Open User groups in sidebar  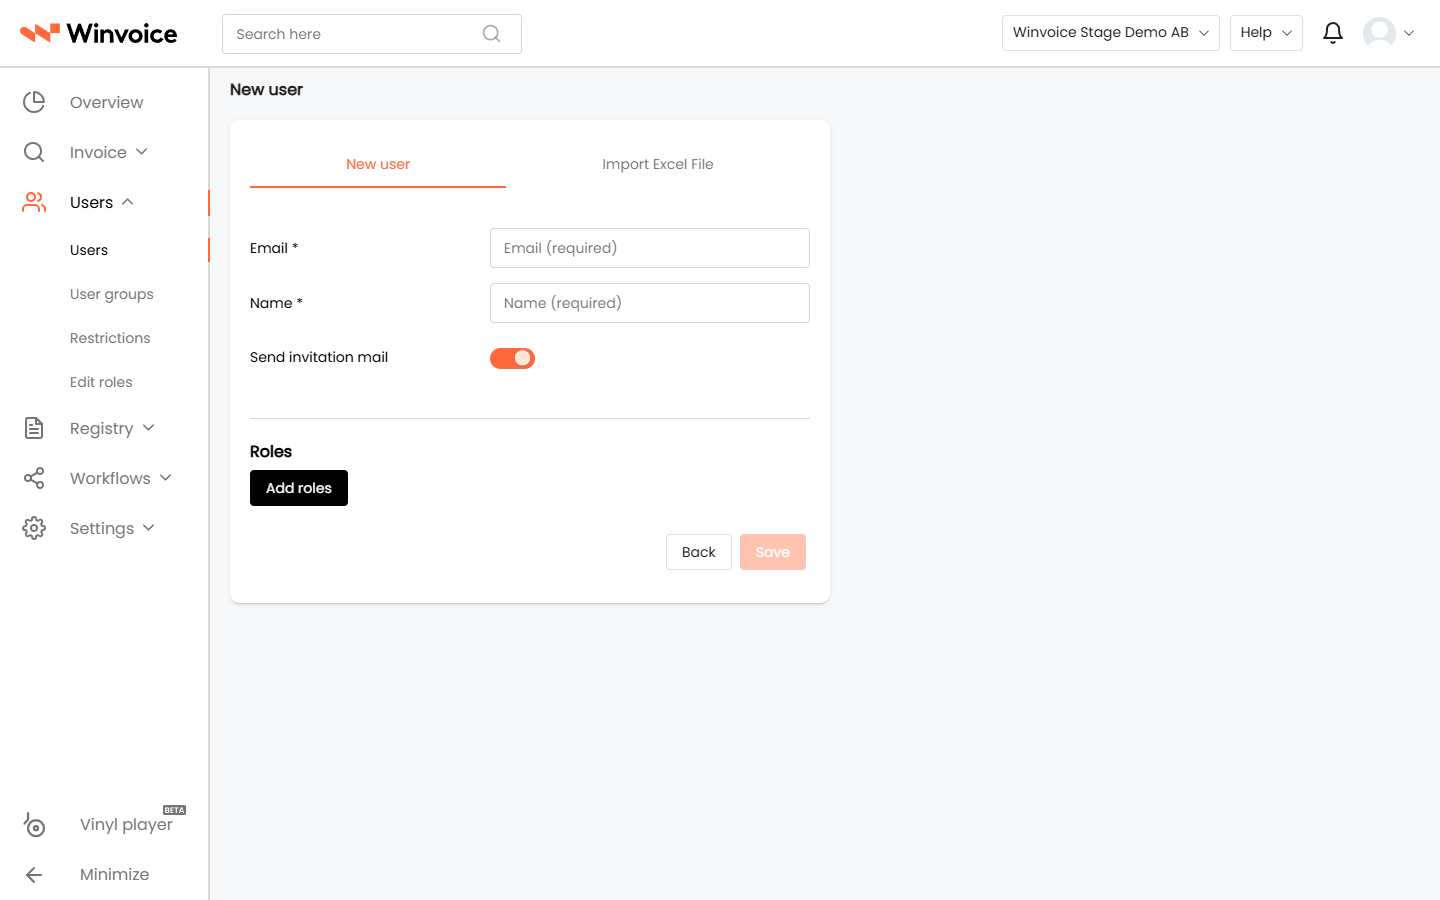coord(112,294)
